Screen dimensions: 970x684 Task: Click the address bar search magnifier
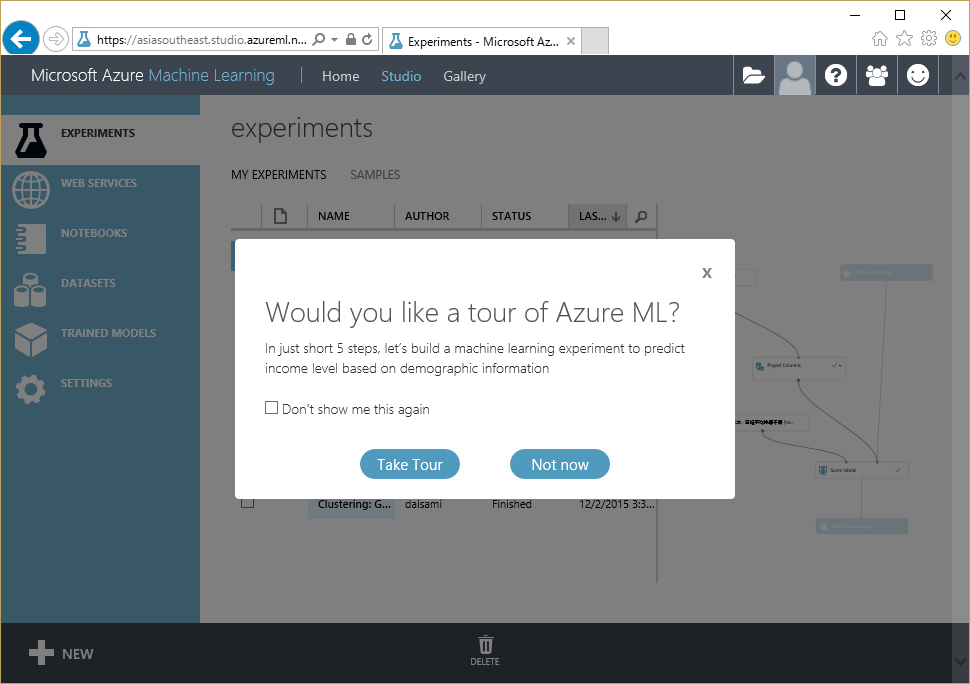click(319, 39)
